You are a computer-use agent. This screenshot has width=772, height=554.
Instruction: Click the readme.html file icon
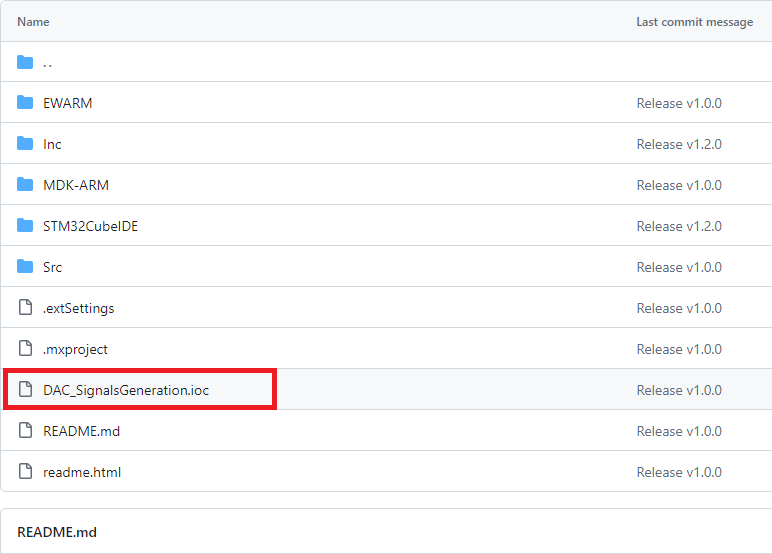pos(25,472)
